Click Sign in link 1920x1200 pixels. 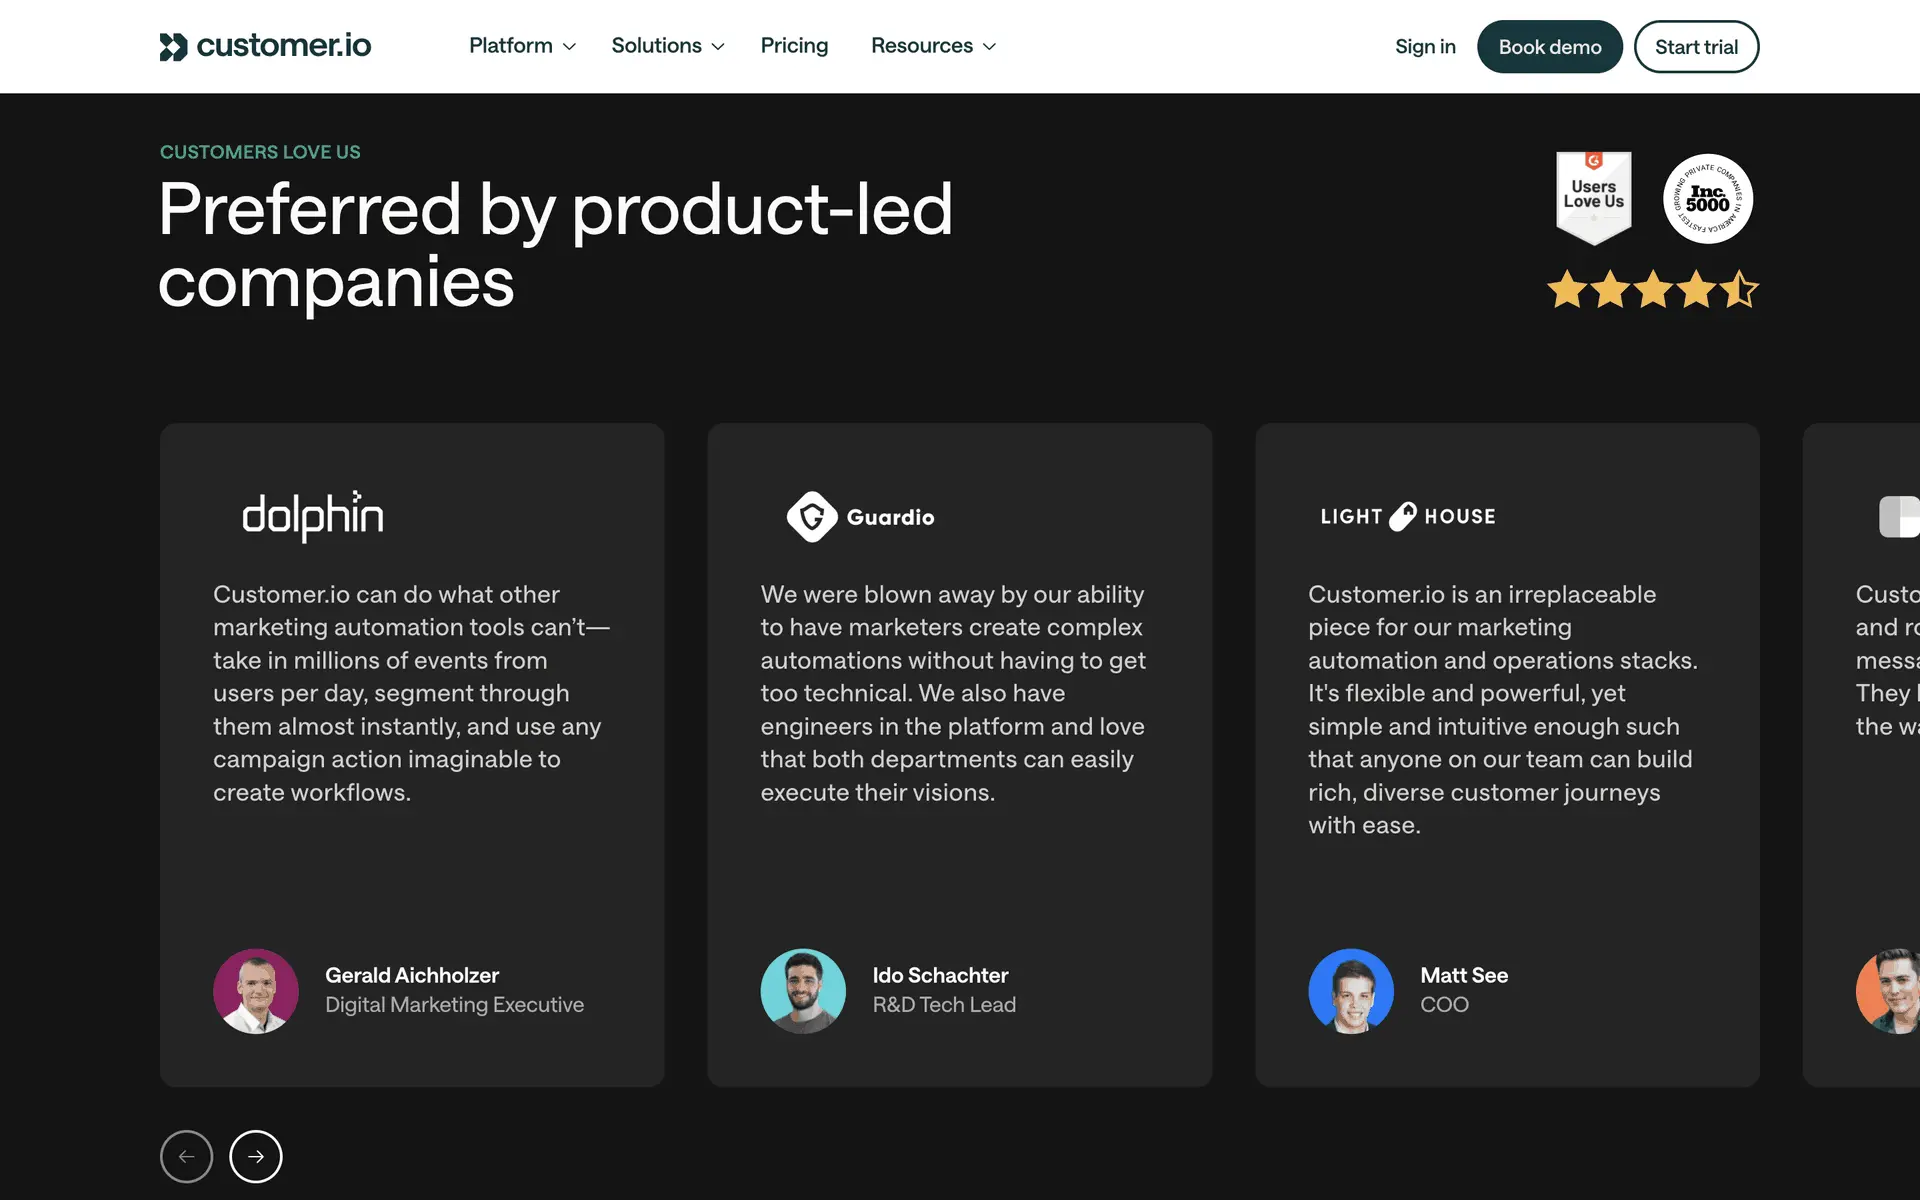pos(1425,47)
